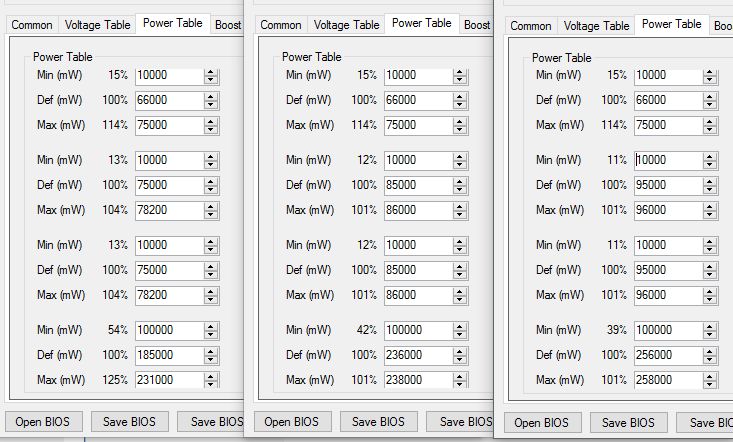Increase the Max 114% value in middle window
Image resolution: width=733 pixels, height=442 pixels.
(460, 122)
